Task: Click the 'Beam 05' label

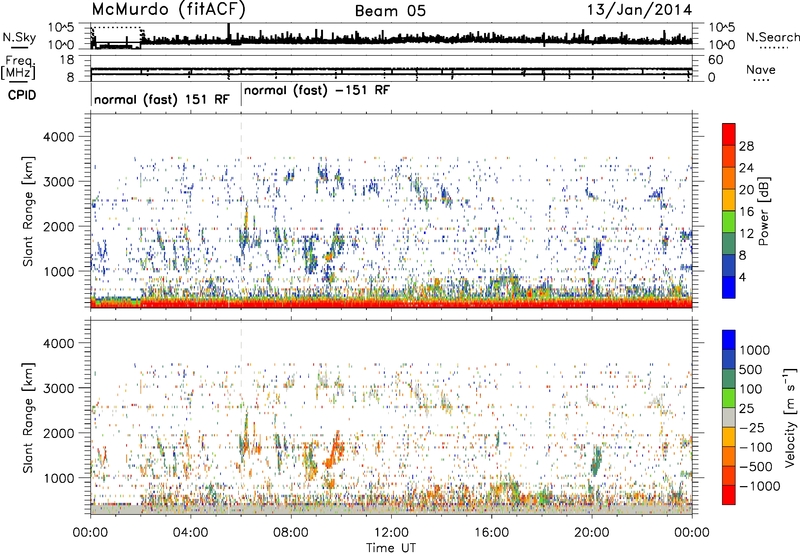Action: pyautogui.click(x=390, y=11)
